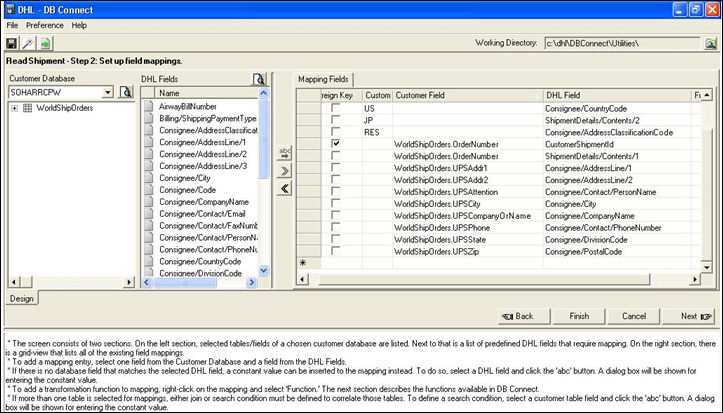Select Consignee/Code in DHL Fields list

click(187, 190)
